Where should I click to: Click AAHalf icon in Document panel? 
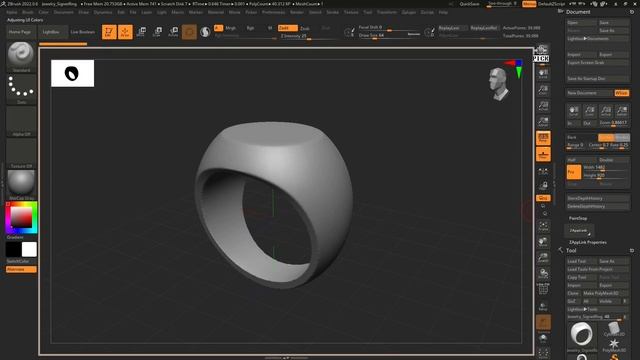622,111
